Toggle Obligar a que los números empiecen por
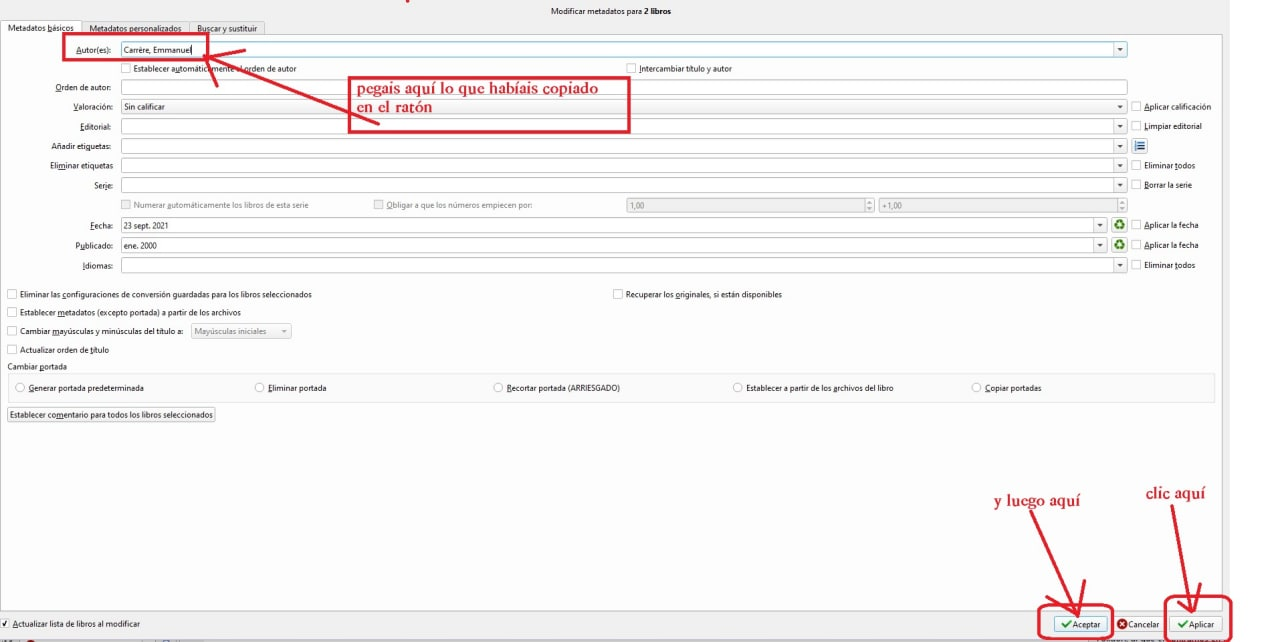Screen dimensions: 1280x642 click(x=453, y=205)
